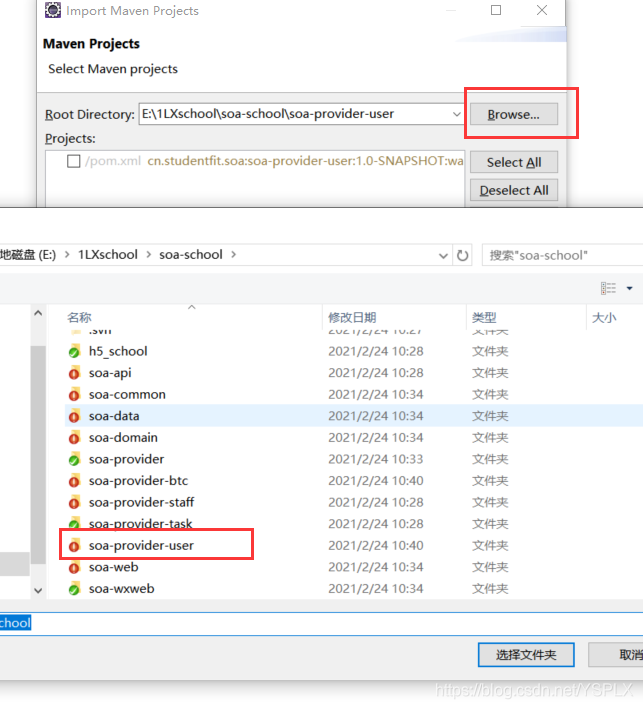Select the soa-web folder icon
Image resolution: width=643 pixels, height=709 pixels.
[74, 567]
